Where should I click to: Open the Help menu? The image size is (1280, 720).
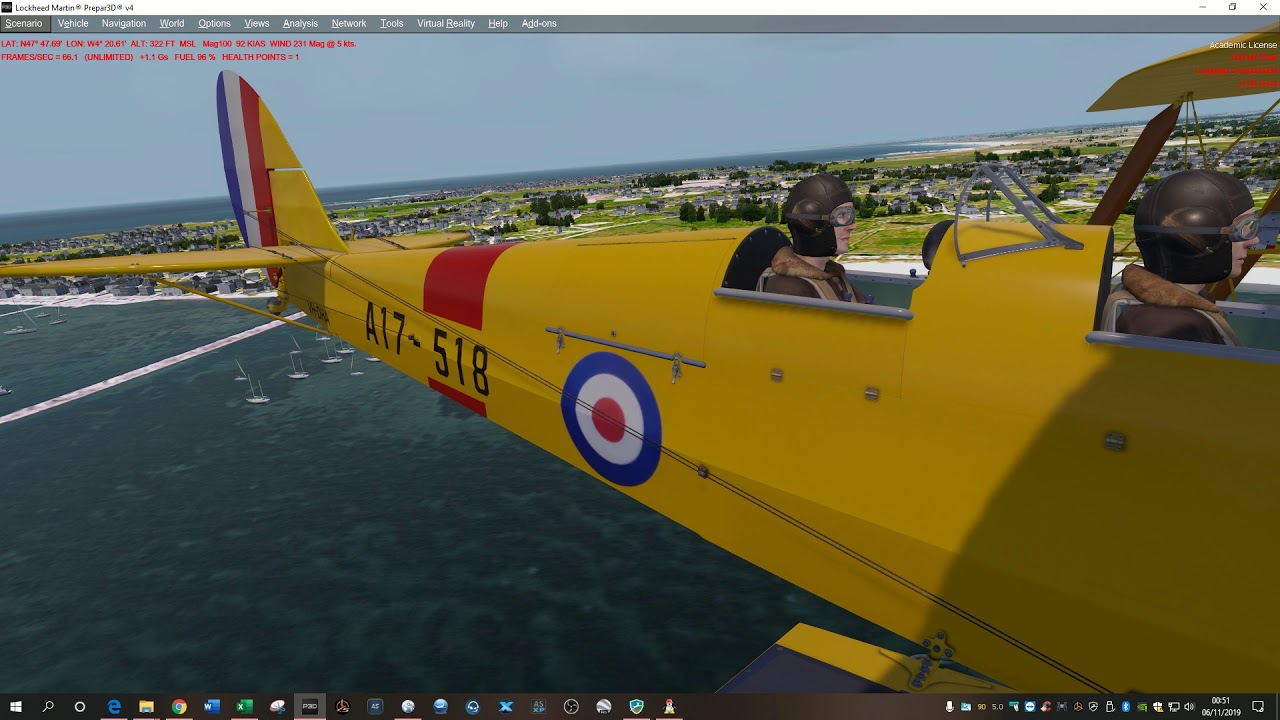tap(498, 23)
